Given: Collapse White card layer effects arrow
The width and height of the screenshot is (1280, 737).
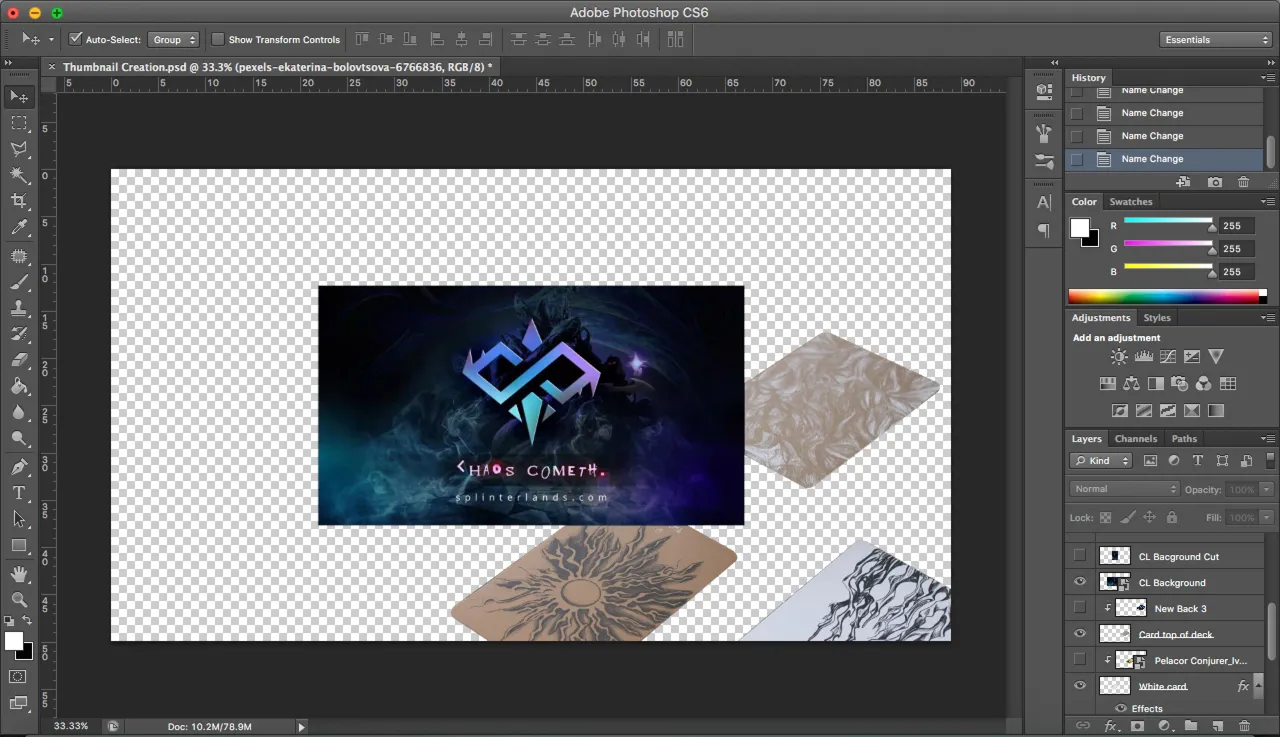Looking at the screenshot, I should tap(1258, 686).
